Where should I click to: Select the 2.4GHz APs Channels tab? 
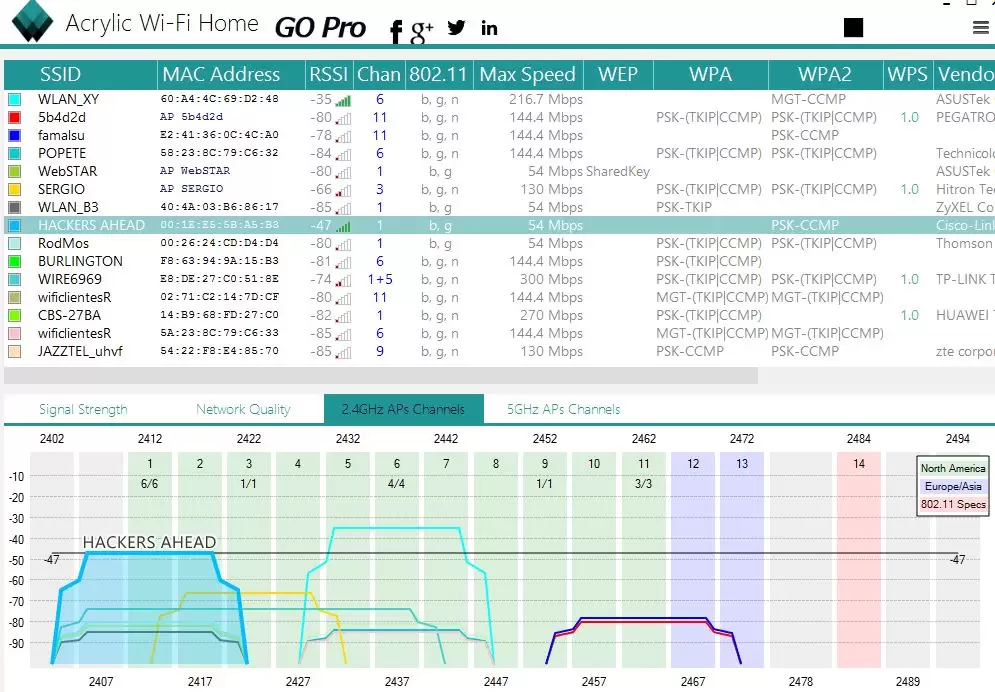coord(404,409)
